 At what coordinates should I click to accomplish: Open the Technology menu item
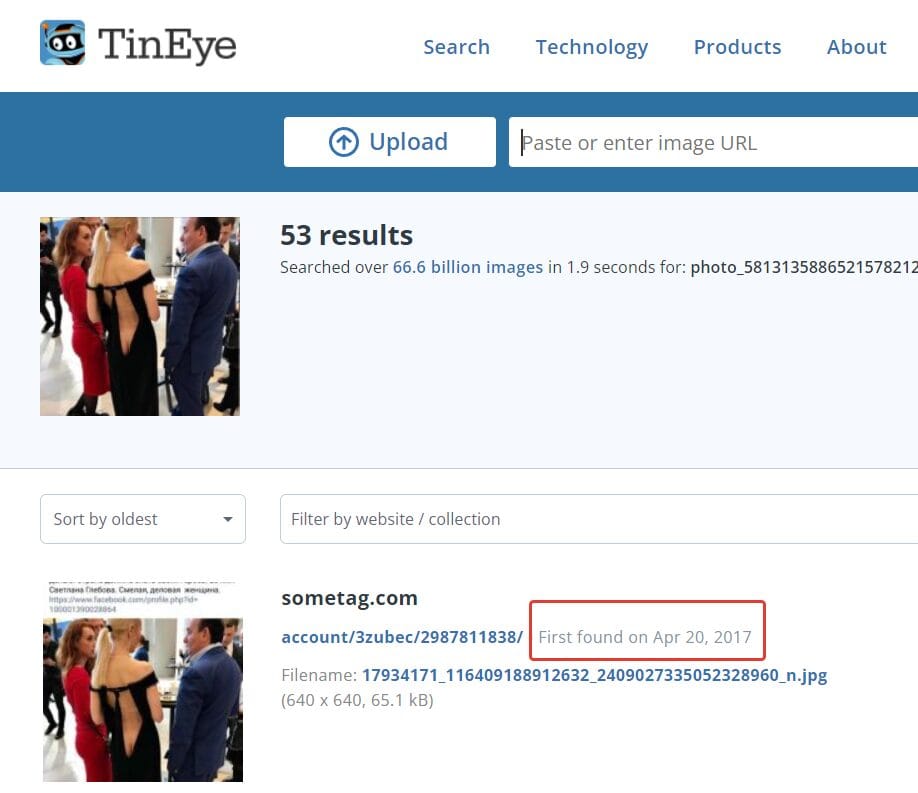click(592, 47)
